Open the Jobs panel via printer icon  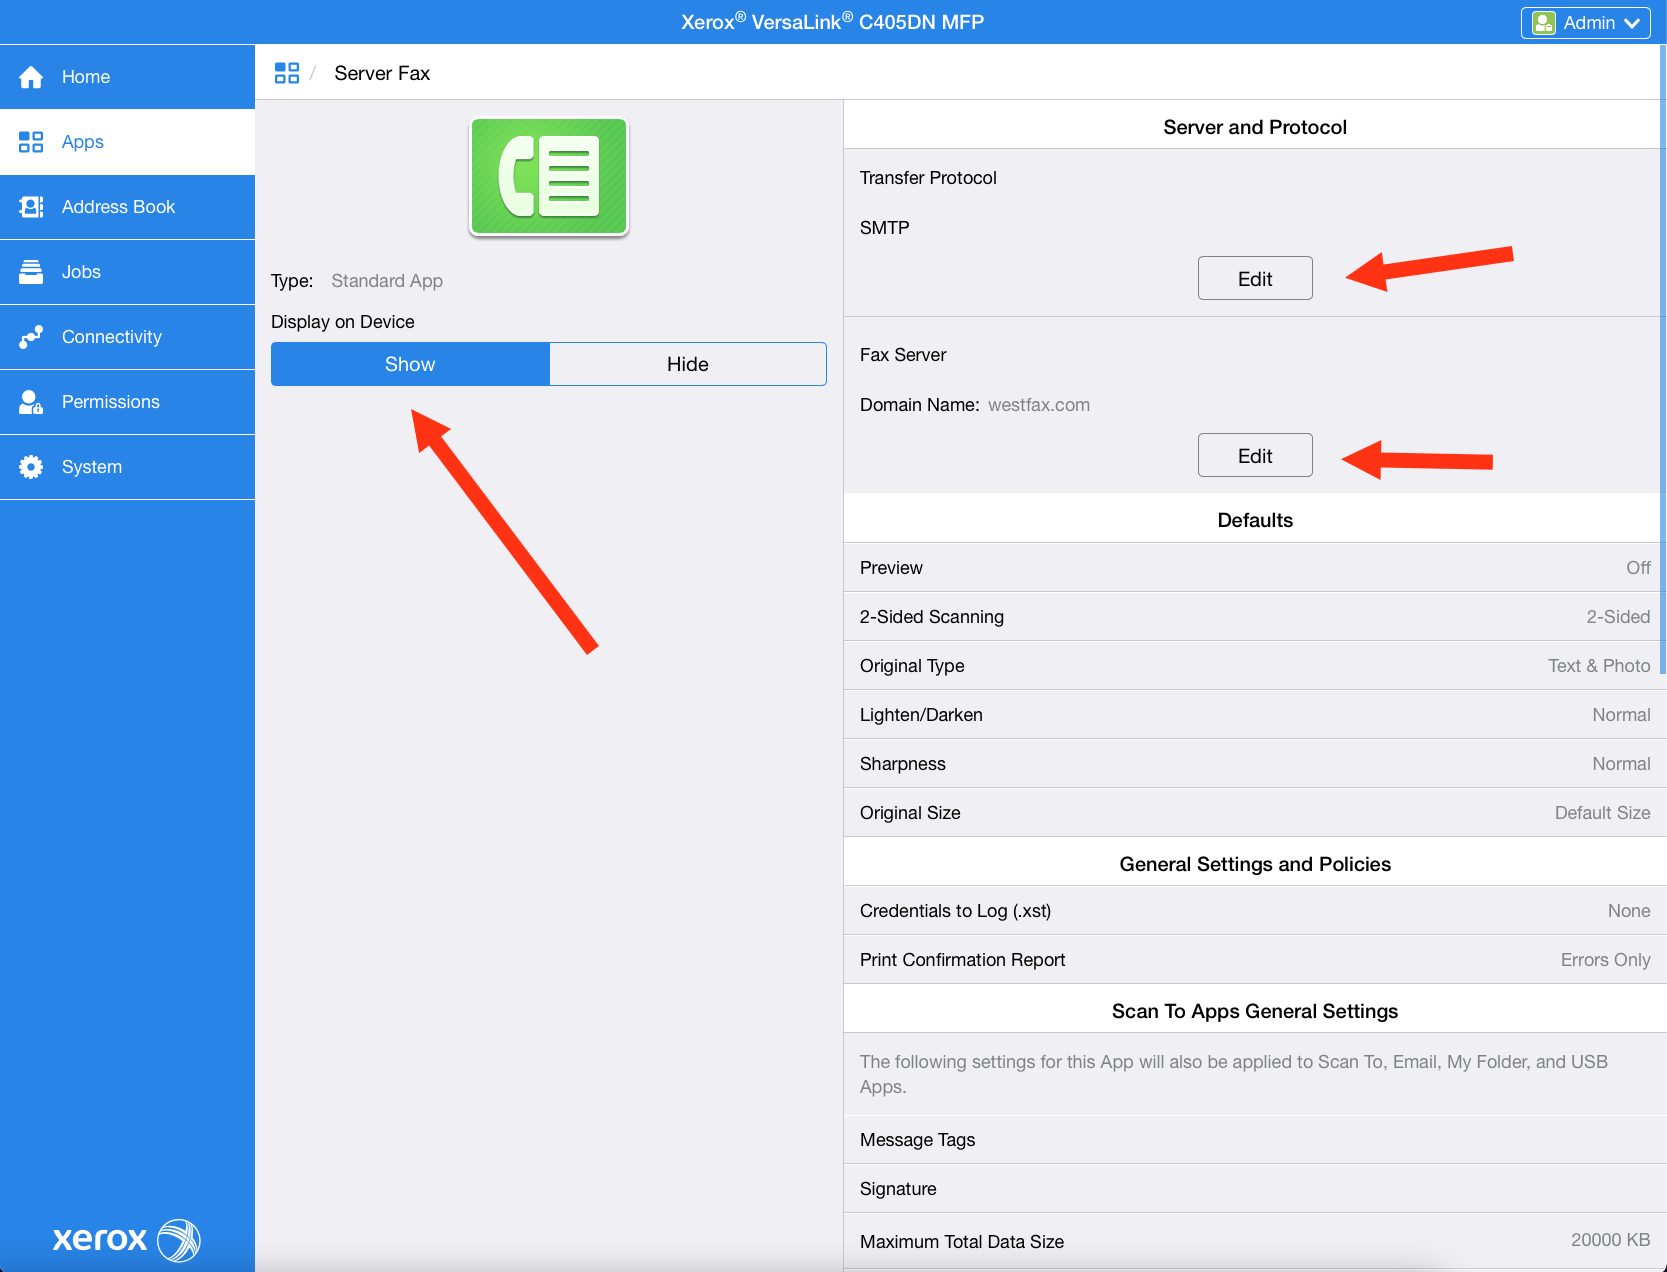pos(31,271)
